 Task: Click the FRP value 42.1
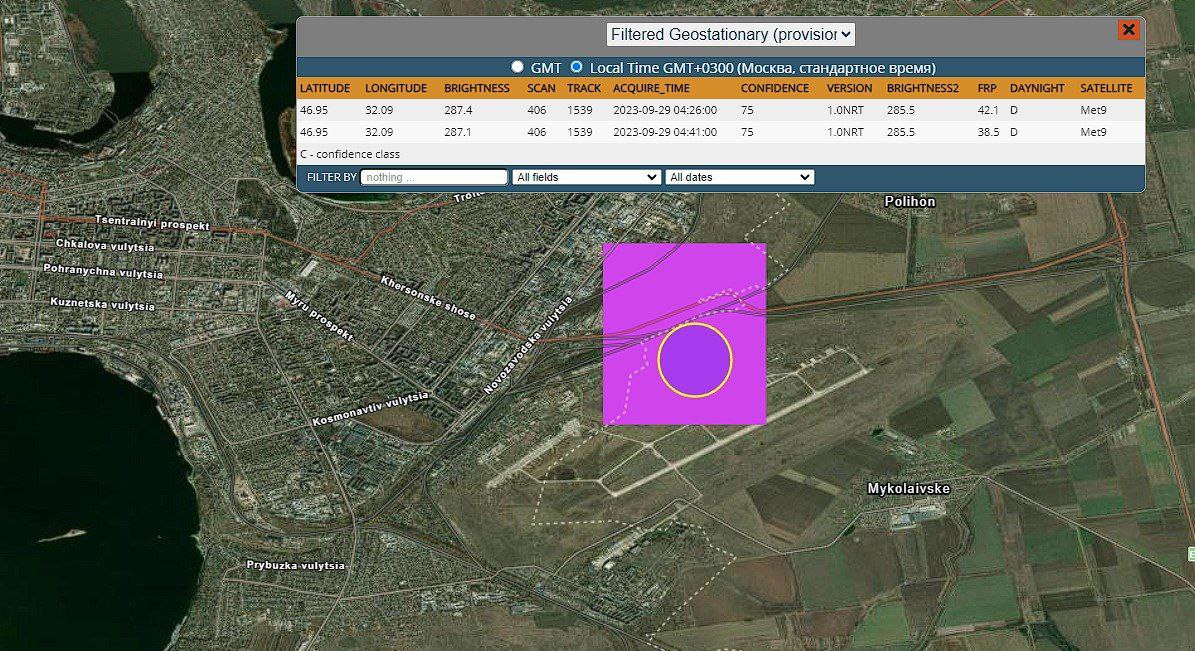[988, 110]
